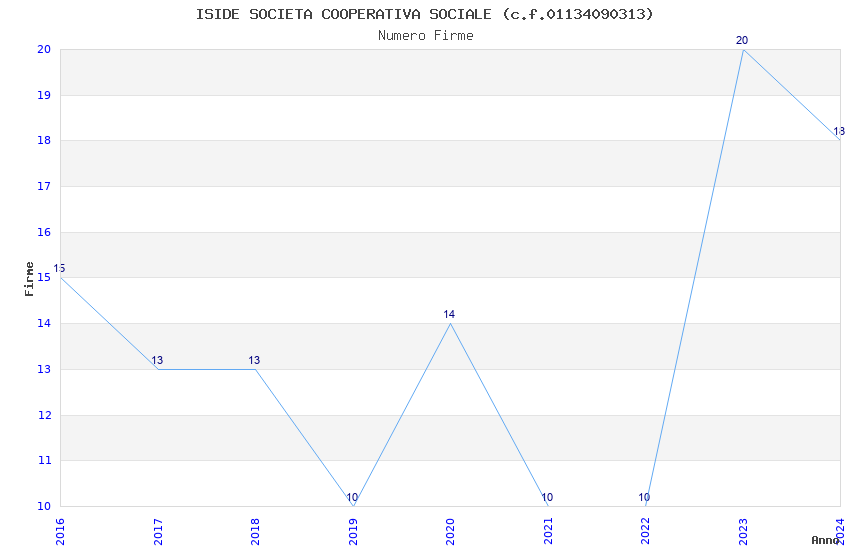Click the y-axis tick label 17
Screen dimensions: 850x550
pos(44,186)
